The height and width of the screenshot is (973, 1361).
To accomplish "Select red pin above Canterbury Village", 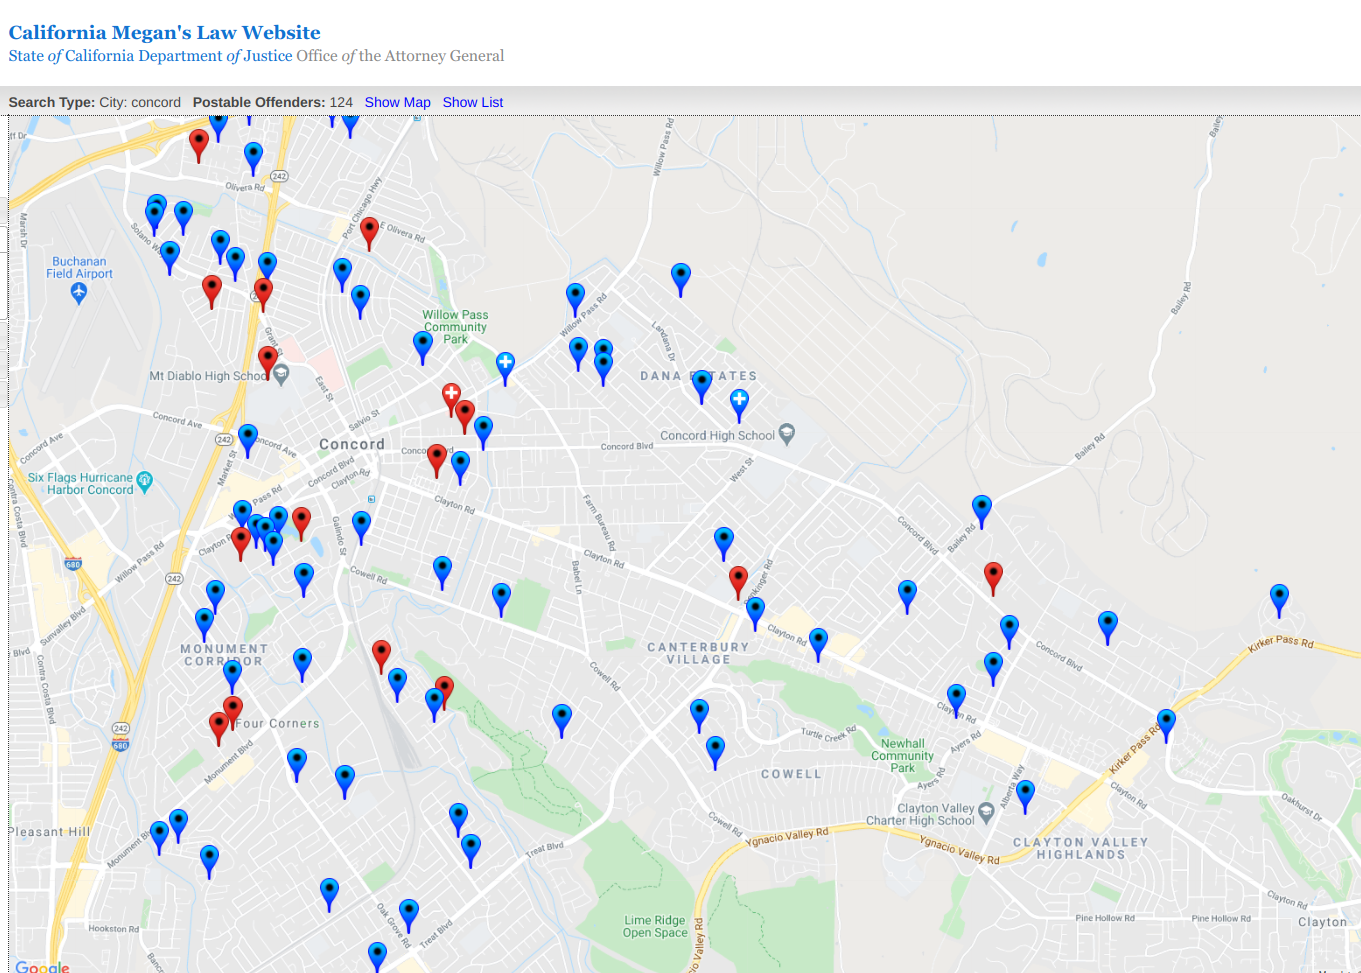I will tap(738, 579).
